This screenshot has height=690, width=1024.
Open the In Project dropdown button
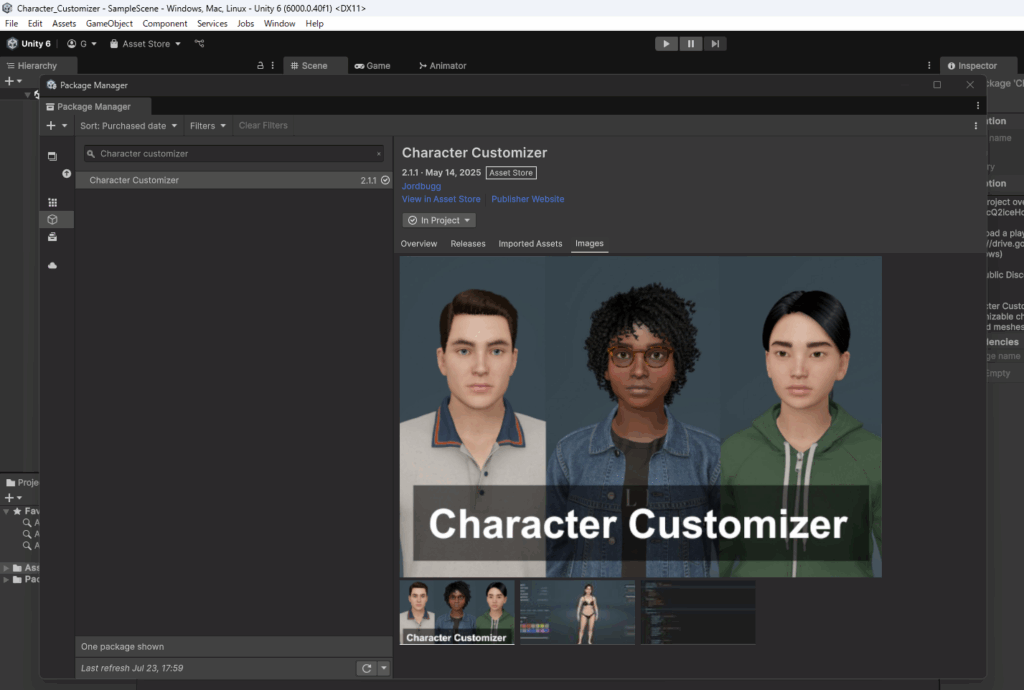(439, 221)
